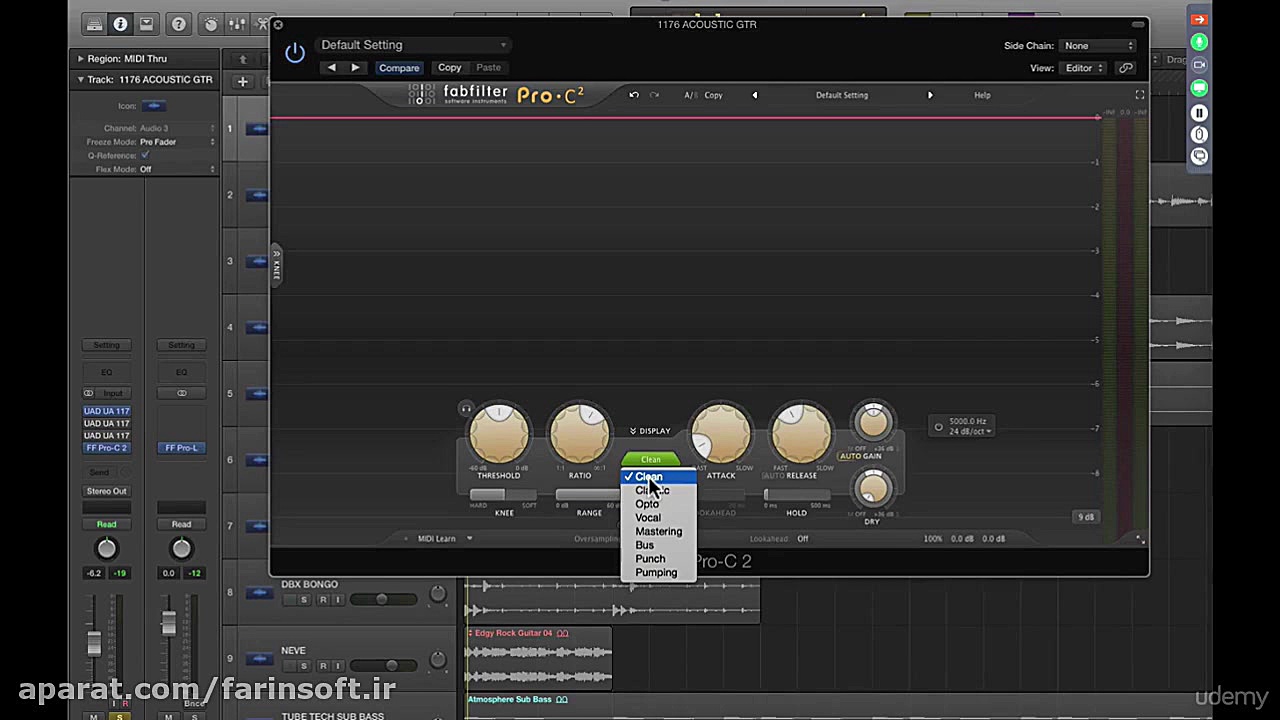Click the Copy button in plug-in header

coord(450,68)
